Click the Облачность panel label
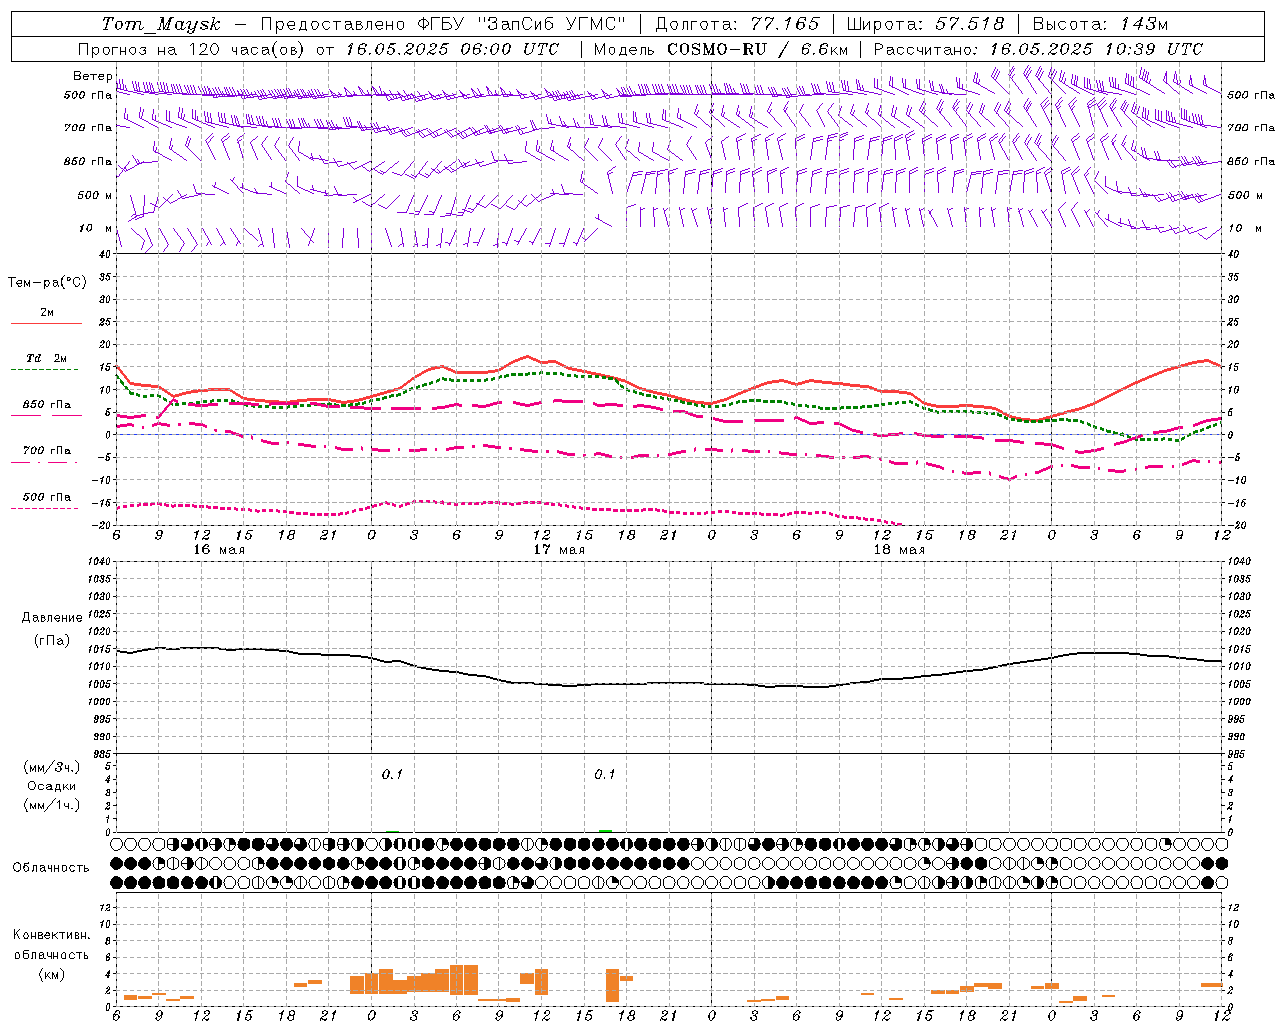Viewport: 1280px width, 1024px height. coord(51,867)
